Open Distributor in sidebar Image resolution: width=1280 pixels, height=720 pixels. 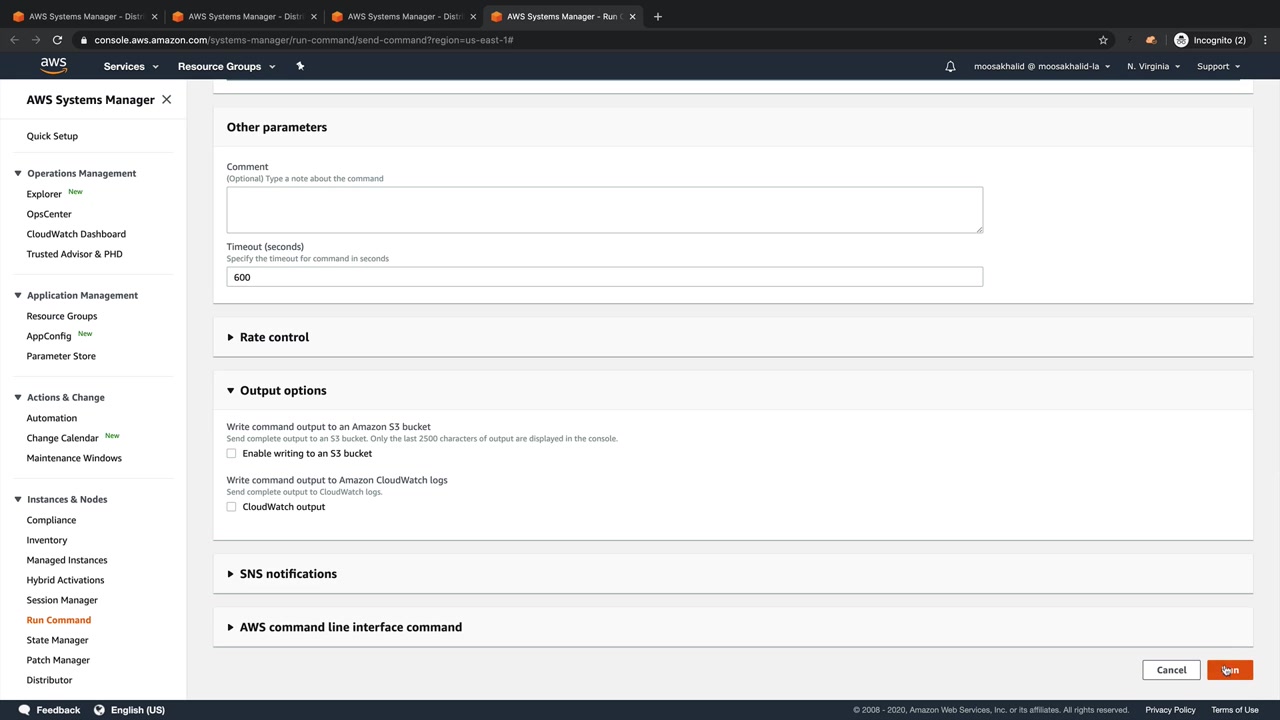49,680
